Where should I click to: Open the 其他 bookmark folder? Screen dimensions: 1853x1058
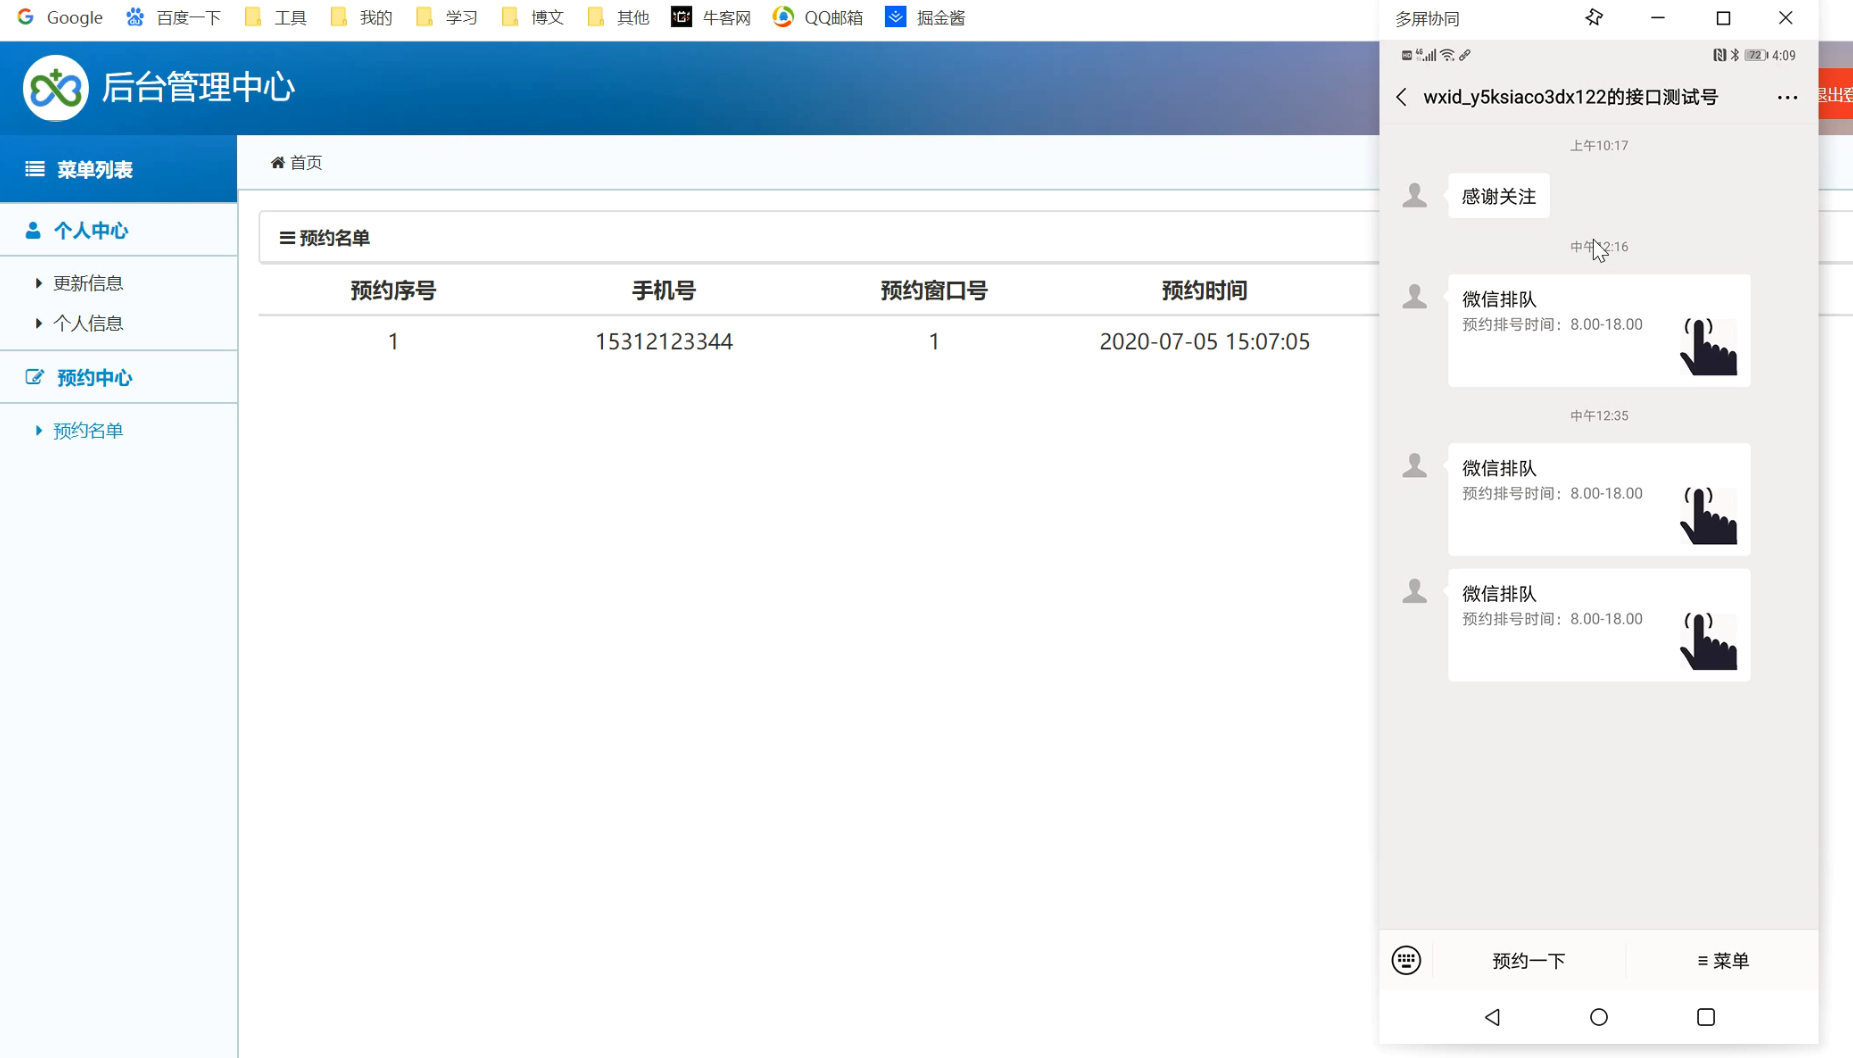(x=618, y=17)
